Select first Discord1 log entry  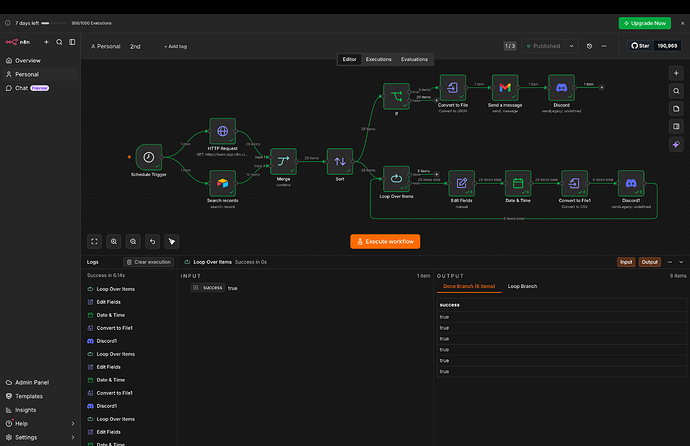(106, 341)
